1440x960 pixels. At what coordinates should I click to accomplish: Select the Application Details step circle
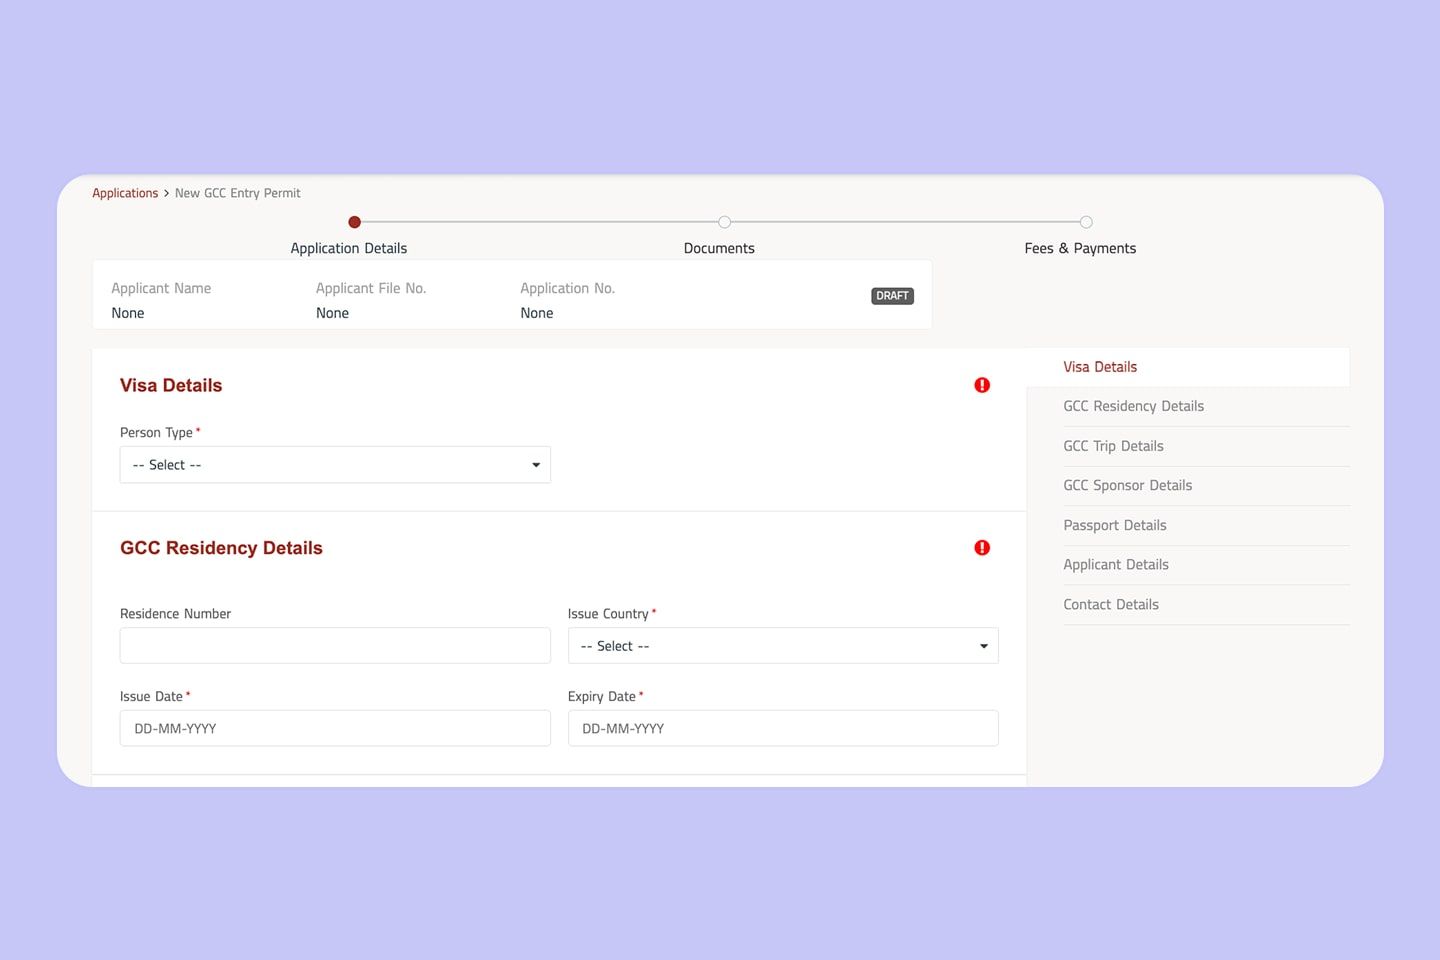tap(354, 222)
